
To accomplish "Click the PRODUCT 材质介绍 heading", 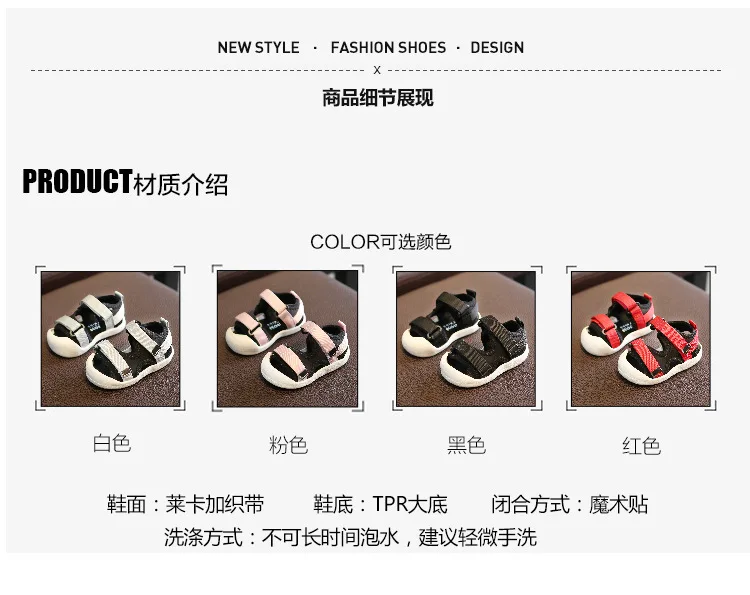I will (x=125, y=182).
